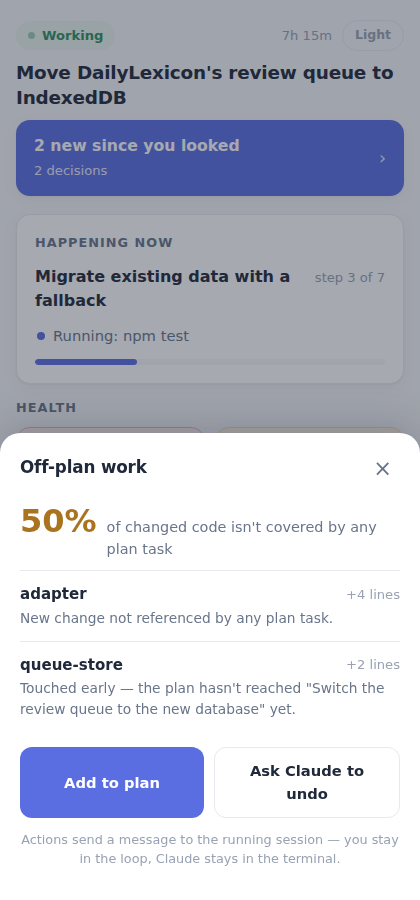The height and width of the screenshot is (900, 420).
Task: Click the Health section header
Action: [46, 408]
